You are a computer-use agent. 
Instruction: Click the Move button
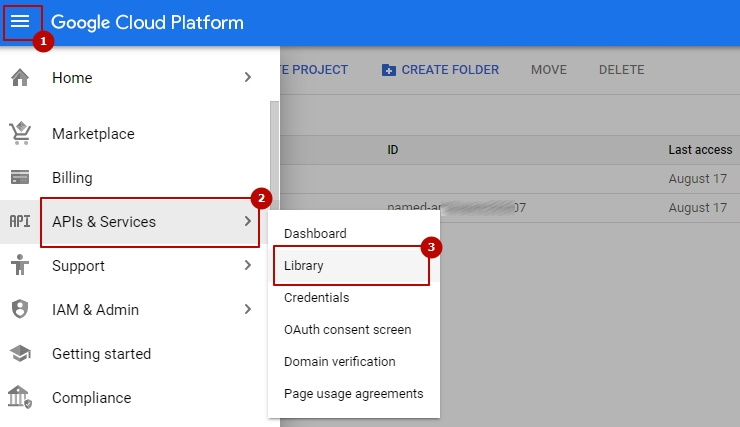click(549, 70)
